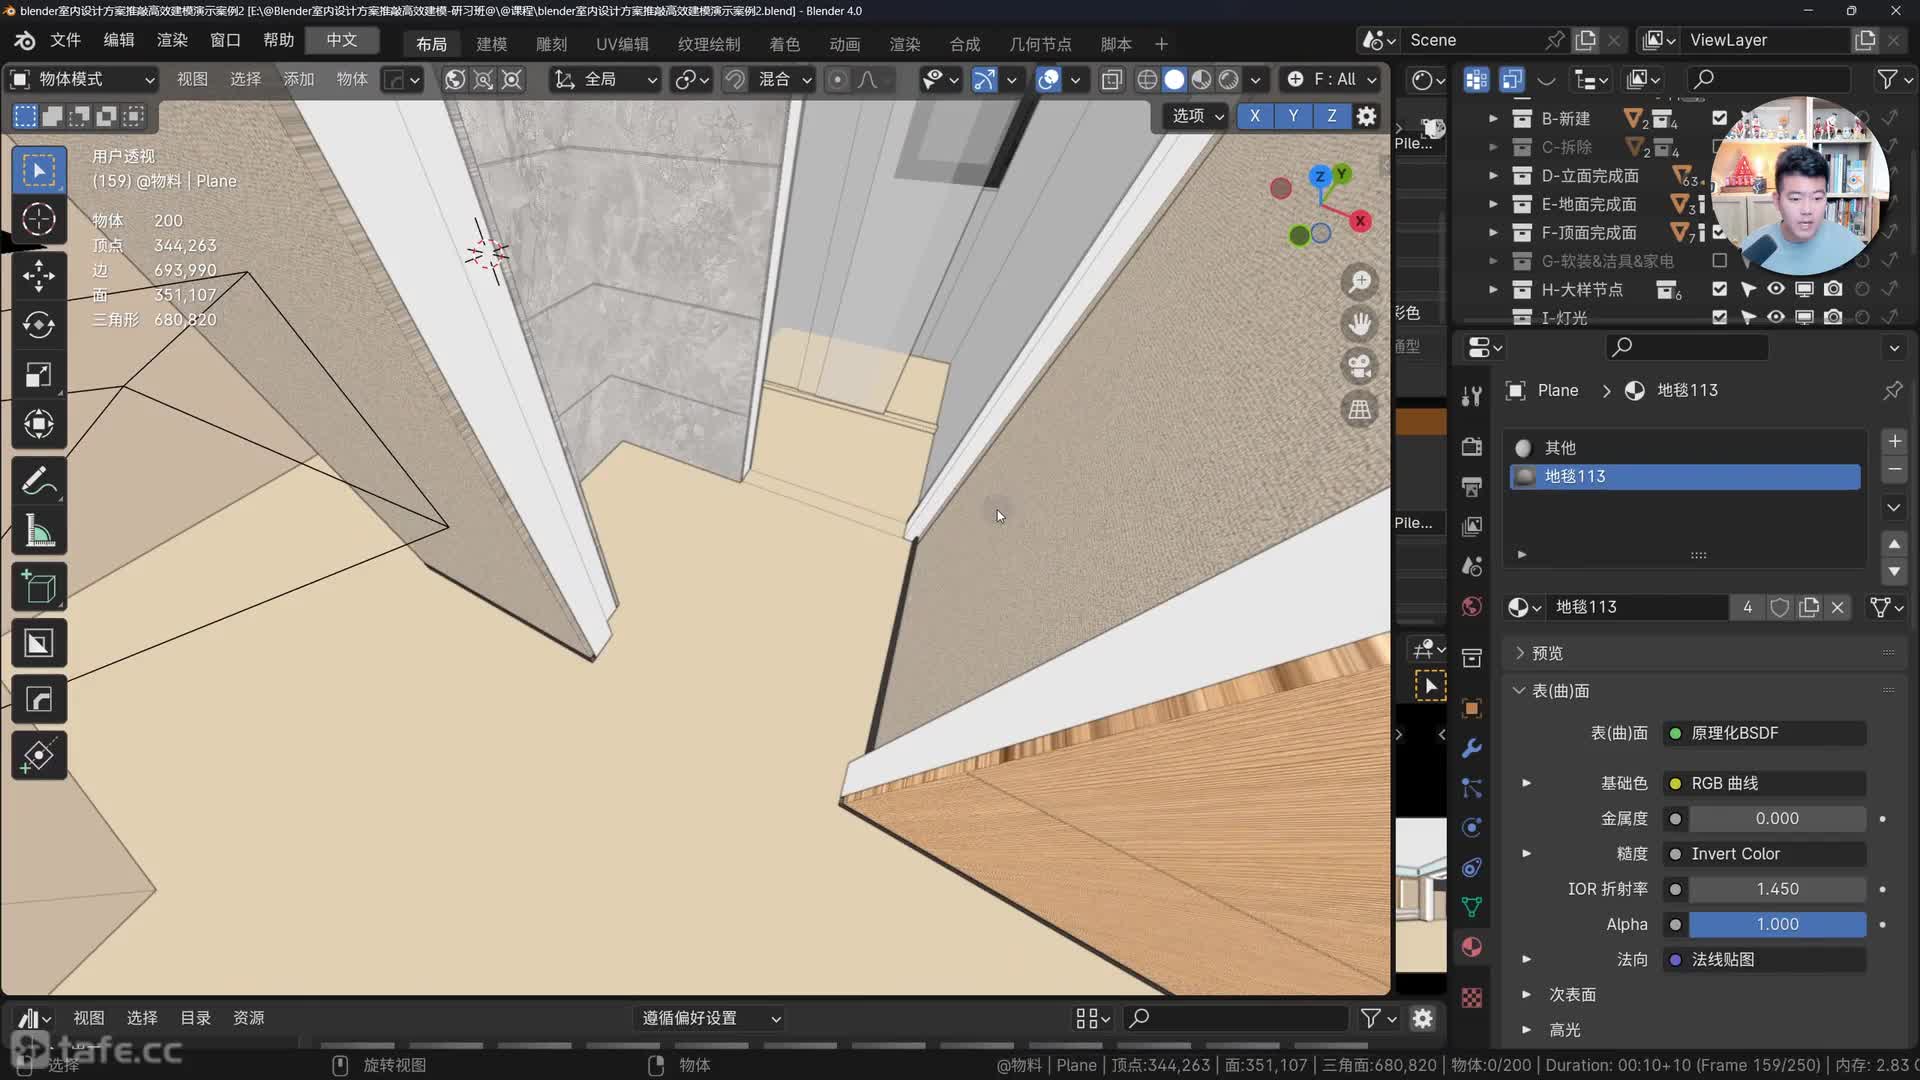The height and width of the screenshot is (1080, 1920).
Task: Expand the 预览 panel
Action: (x=1547, y=653)
